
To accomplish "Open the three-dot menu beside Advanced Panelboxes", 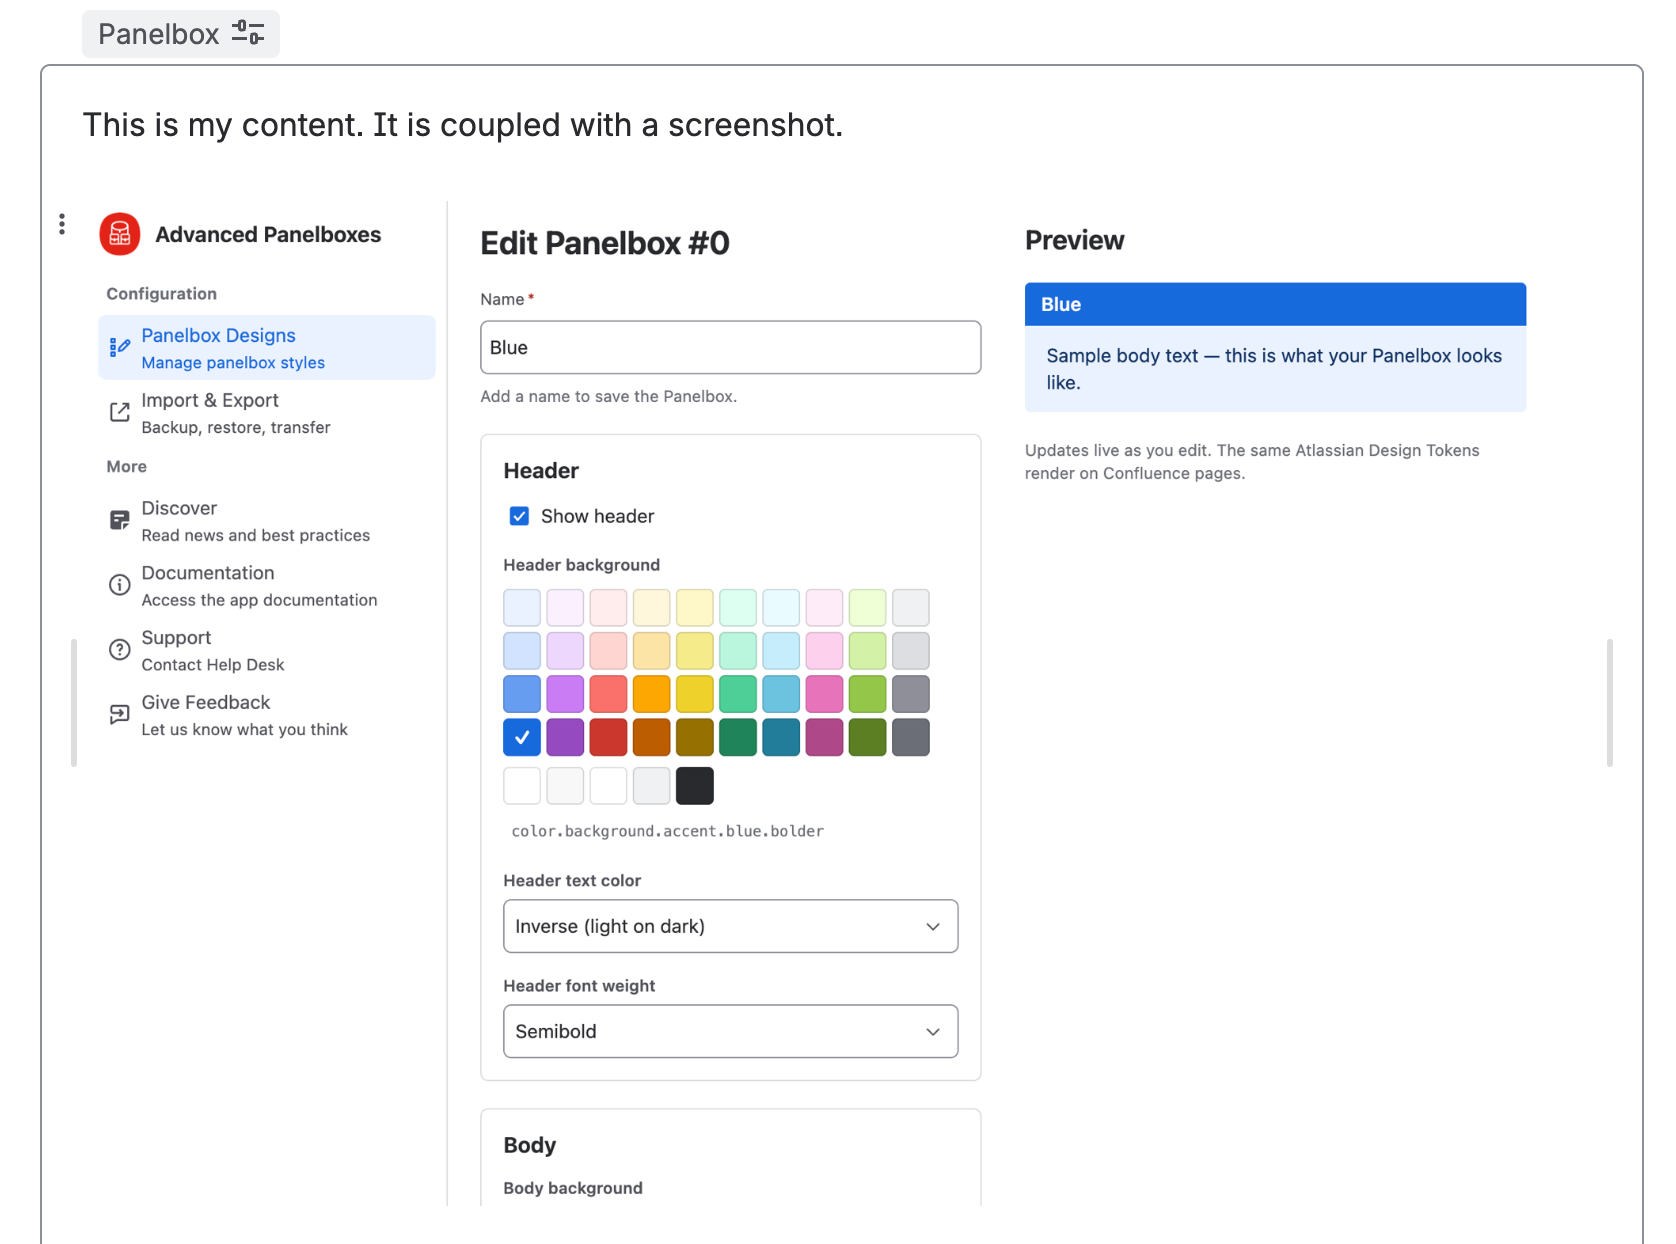I will click(x=62, y=224).
